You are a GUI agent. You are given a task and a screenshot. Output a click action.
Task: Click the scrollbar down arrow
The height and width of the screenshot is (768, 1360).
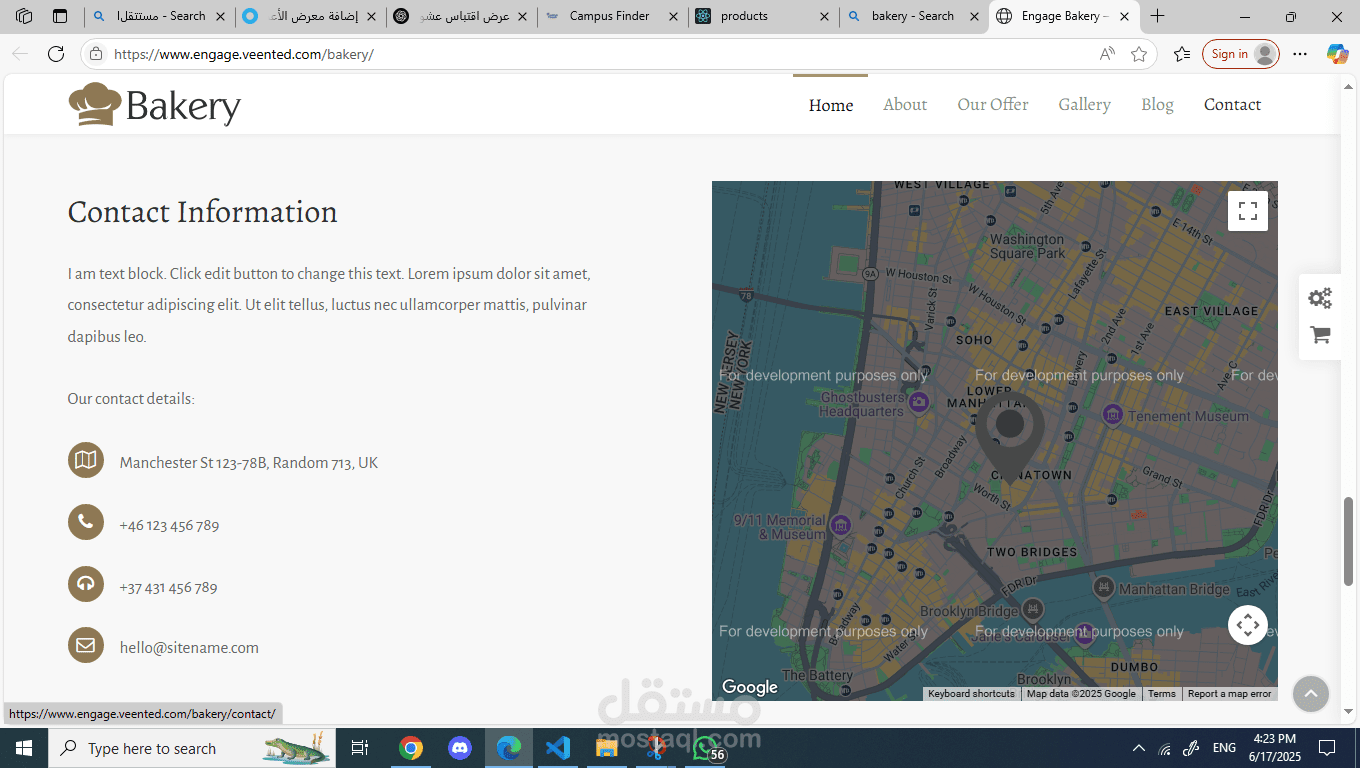click(x=1349, y=712)
